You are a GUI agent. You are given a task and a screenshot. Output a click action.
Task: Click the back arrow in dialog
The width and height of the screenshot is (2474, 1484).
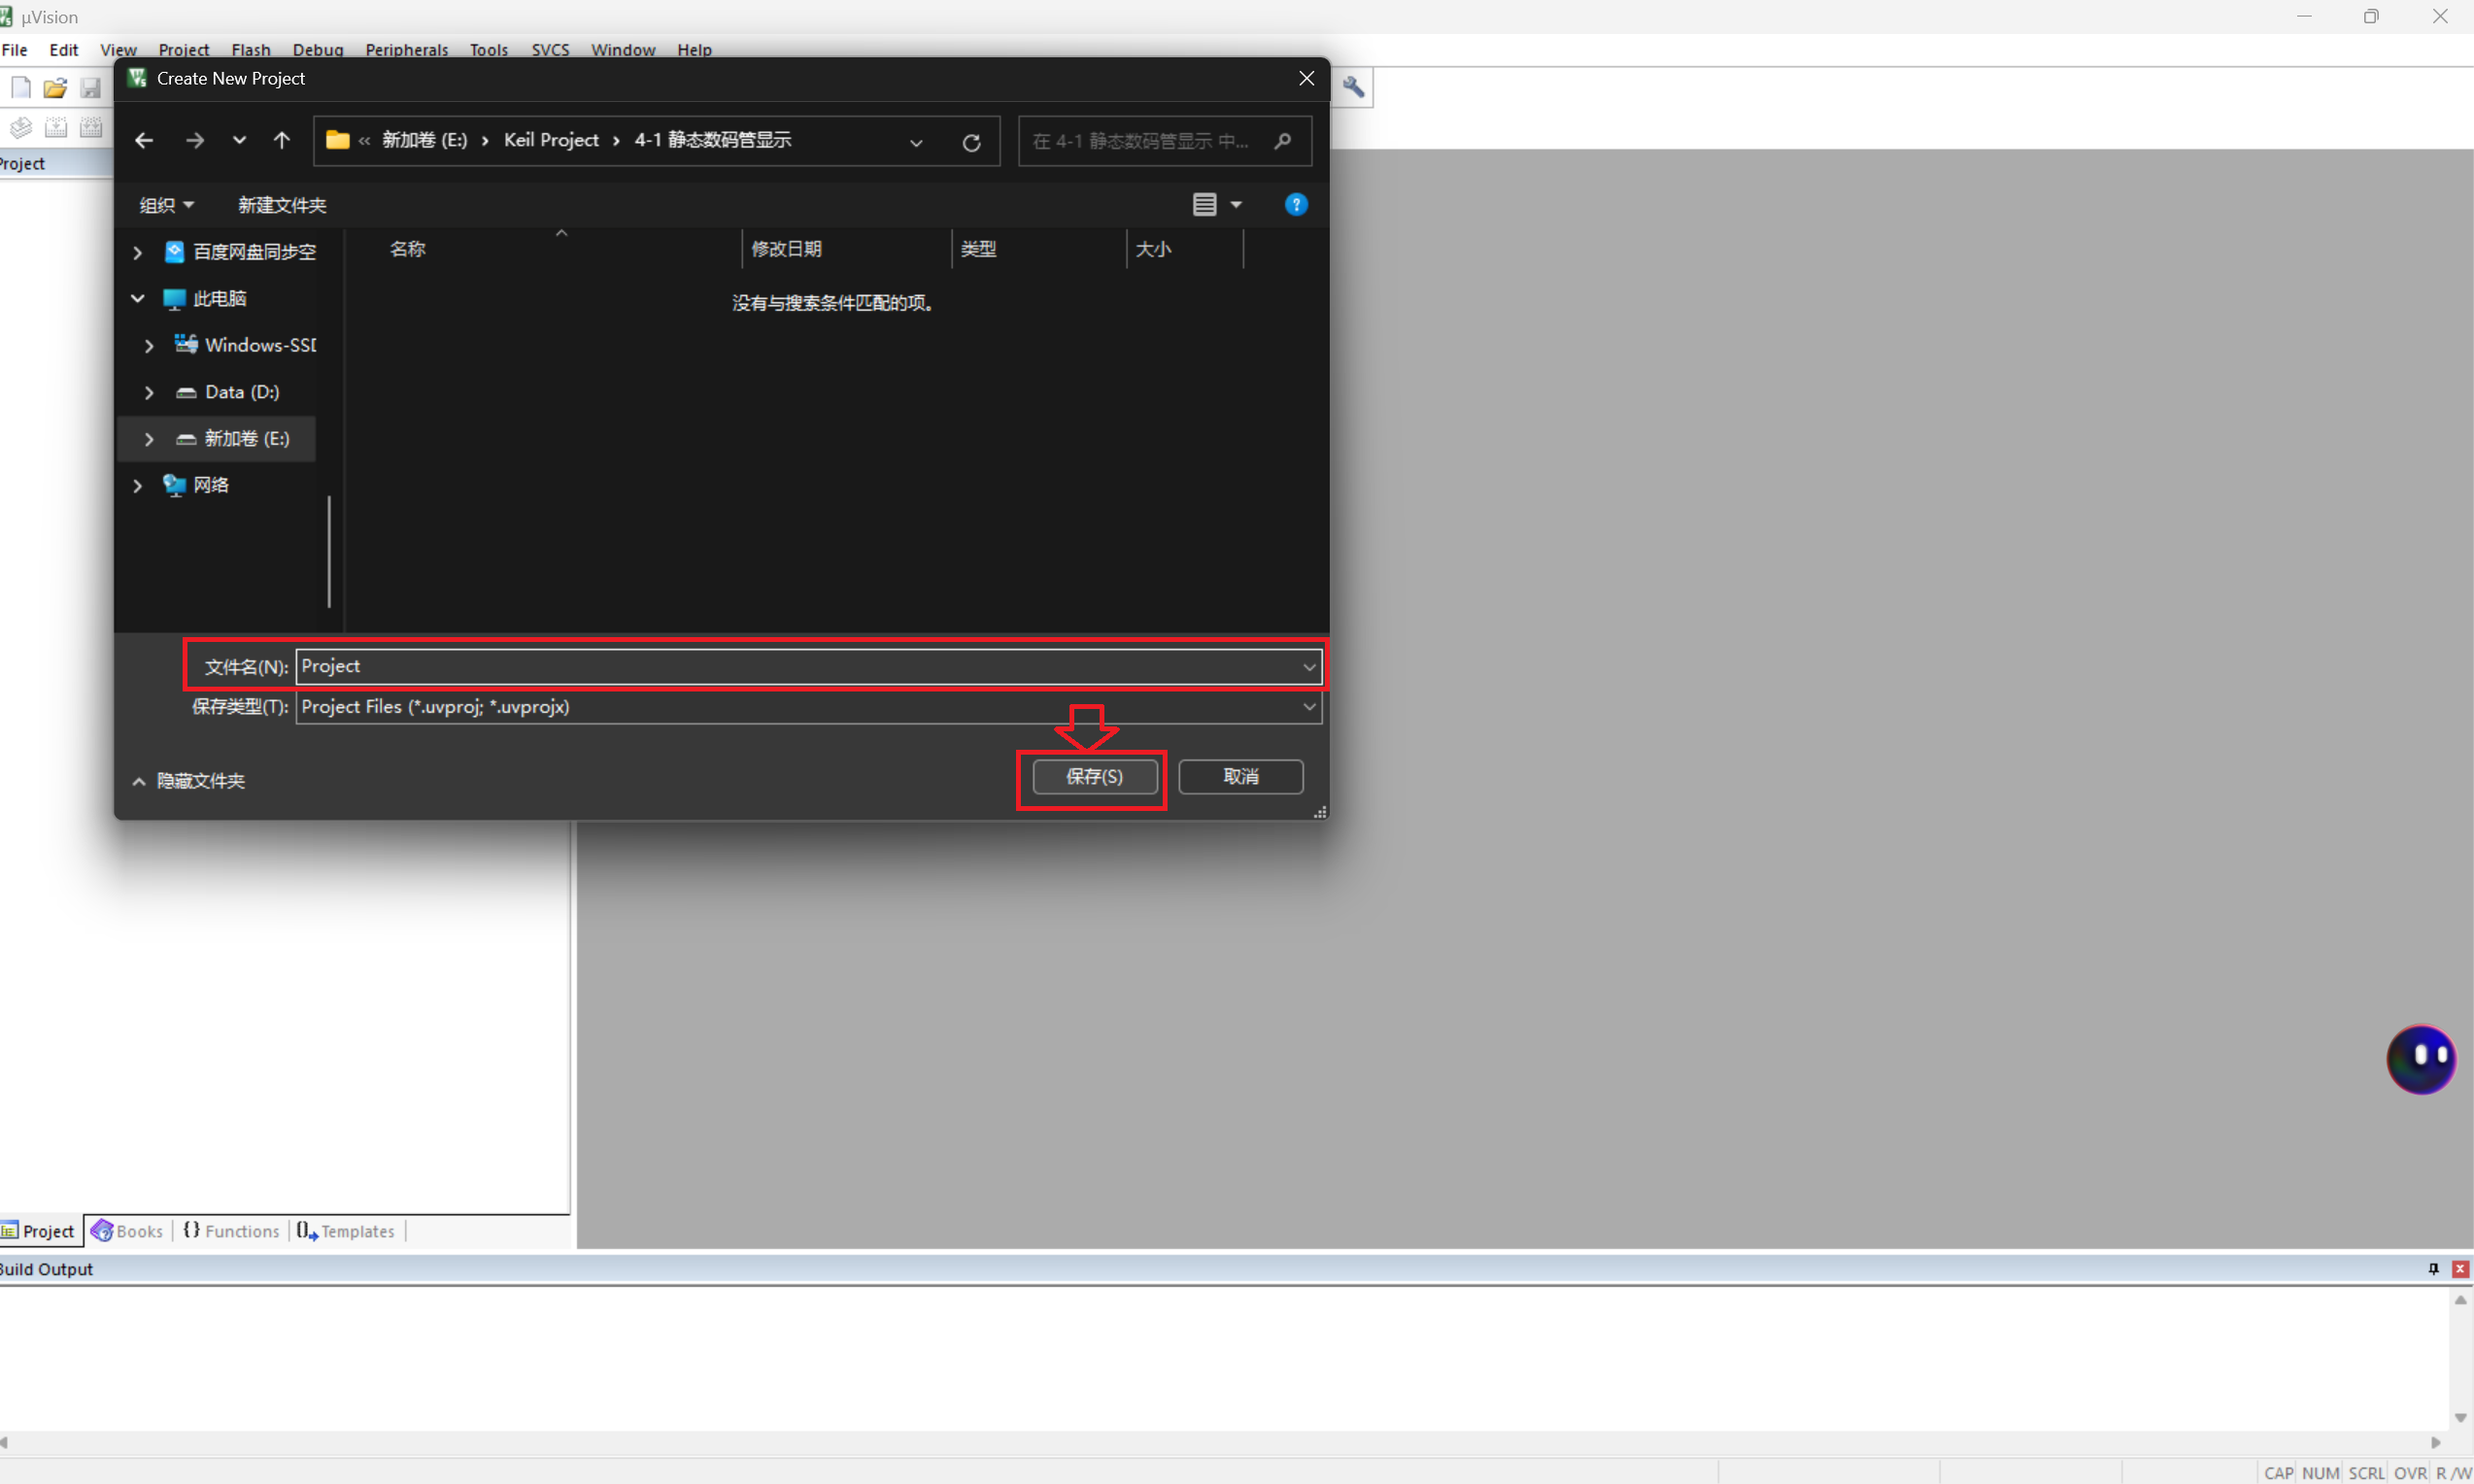(144, 141)
